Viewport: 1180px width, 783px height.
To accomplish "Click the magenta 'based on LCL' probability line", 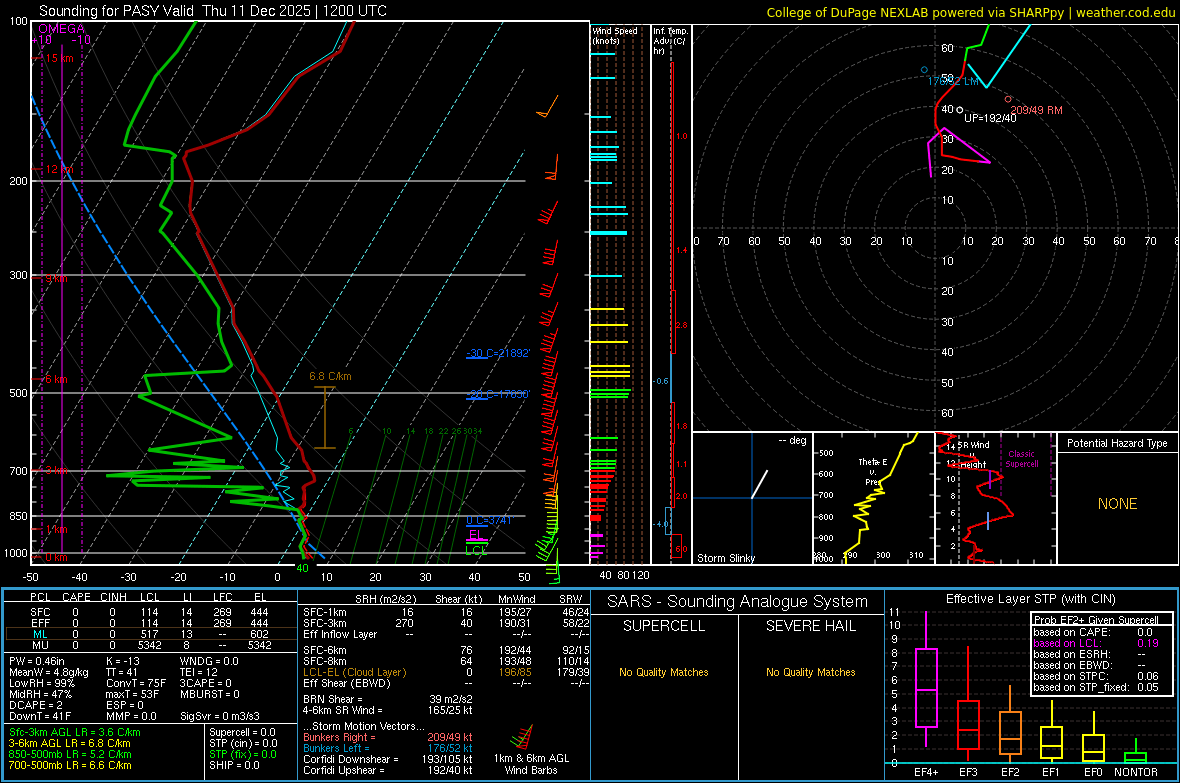I will pos(1096,643).
